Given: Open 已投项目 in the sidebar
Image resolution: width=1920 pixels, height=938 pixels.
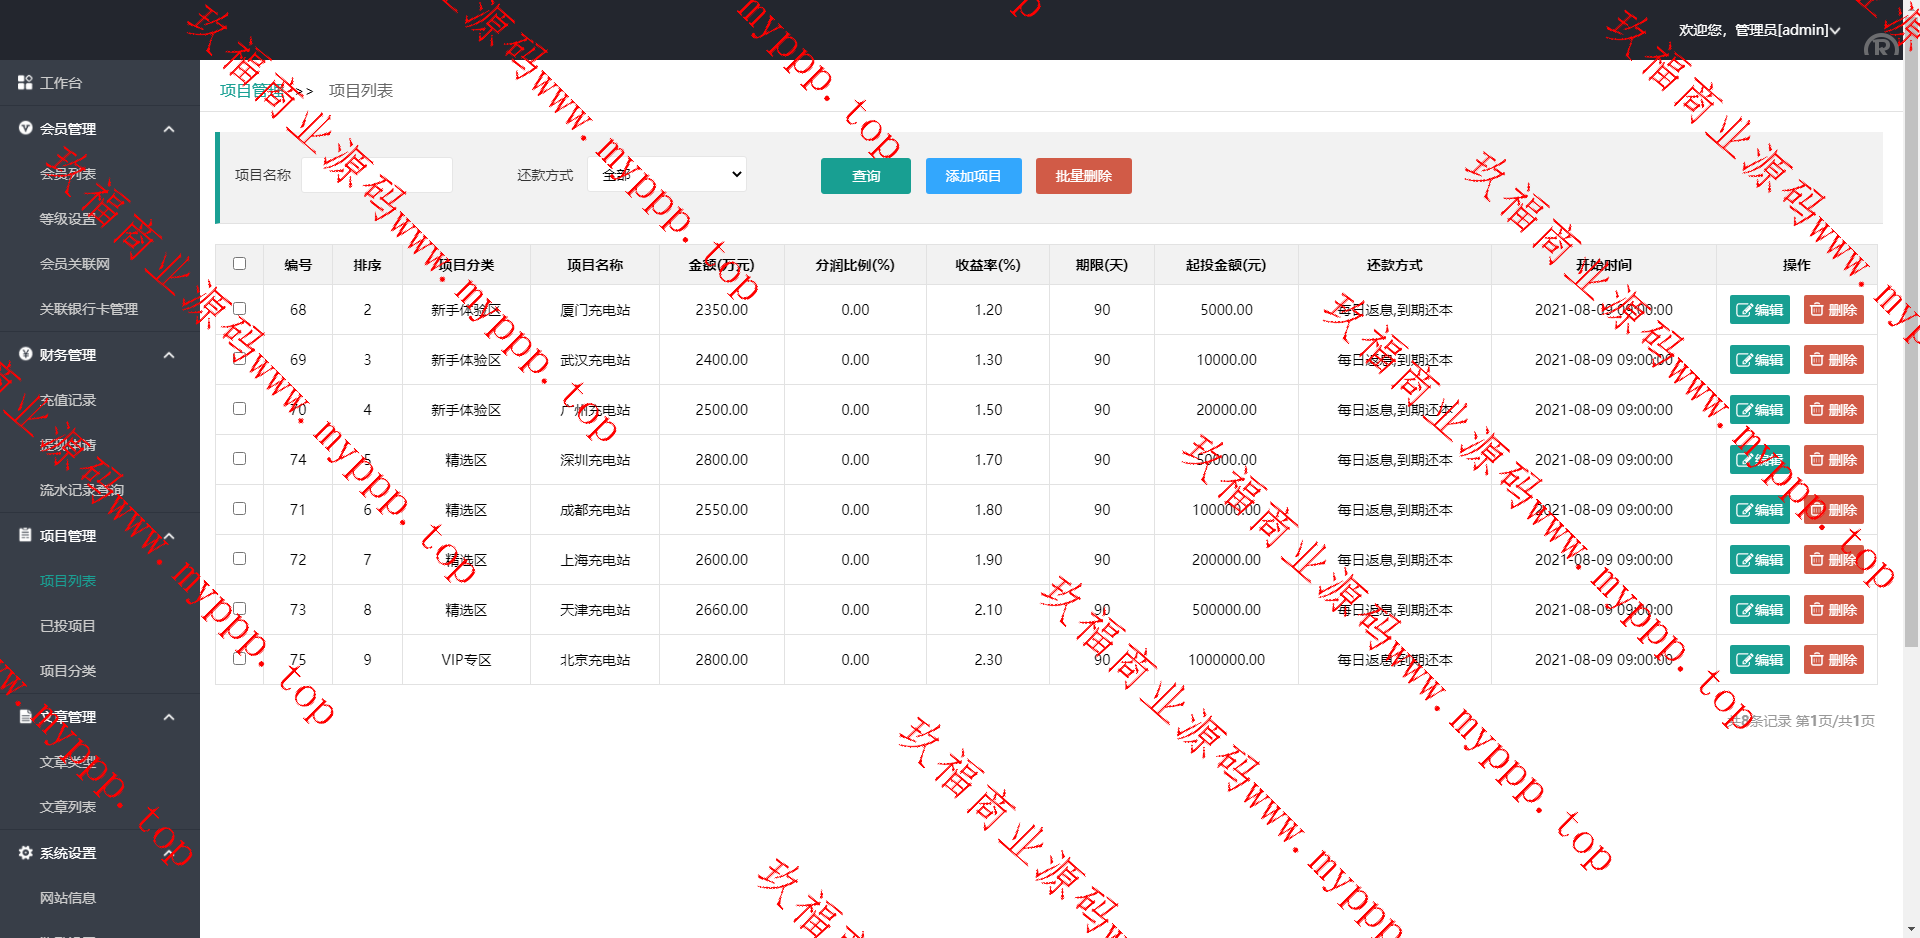Looking at the screenshot, I should coord(68,626).
